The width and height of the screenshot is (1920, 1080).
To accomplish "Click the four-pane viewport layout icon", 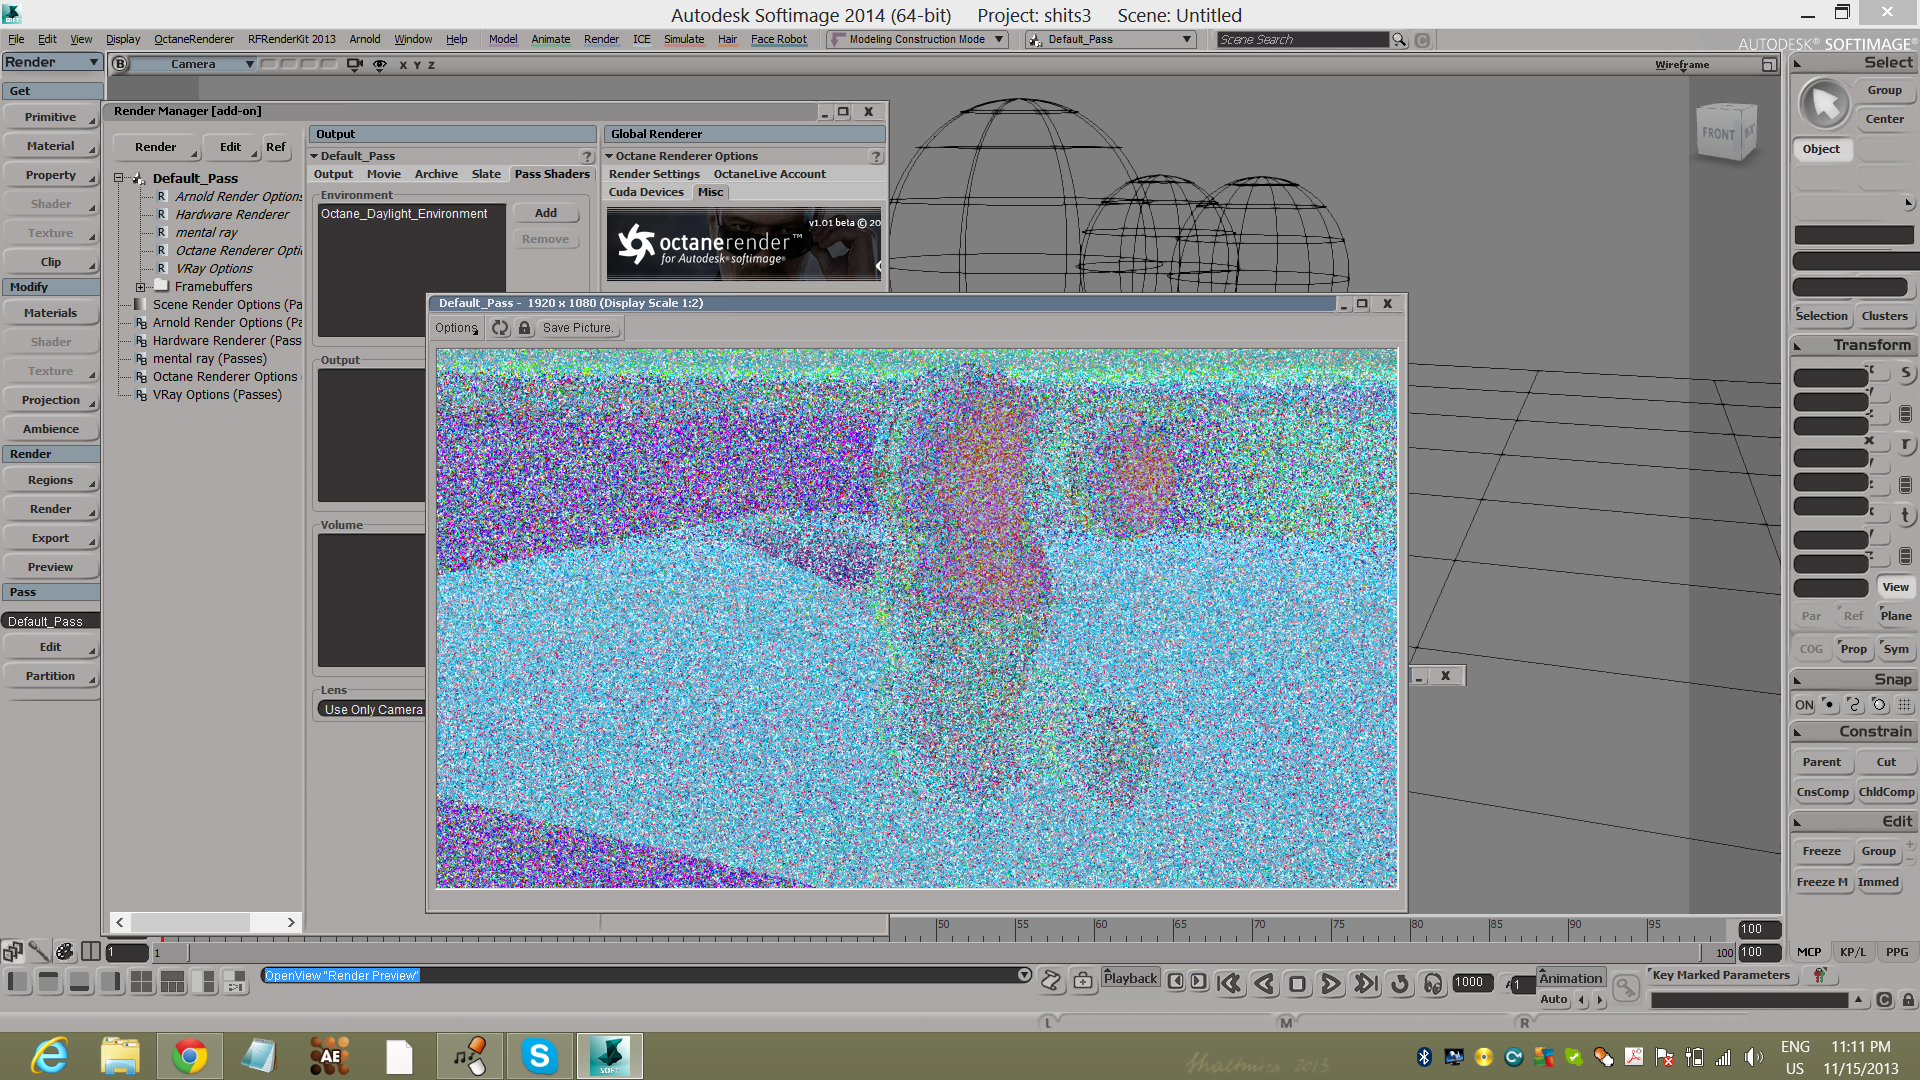I will pyautogui.click(x=141, y=982).
